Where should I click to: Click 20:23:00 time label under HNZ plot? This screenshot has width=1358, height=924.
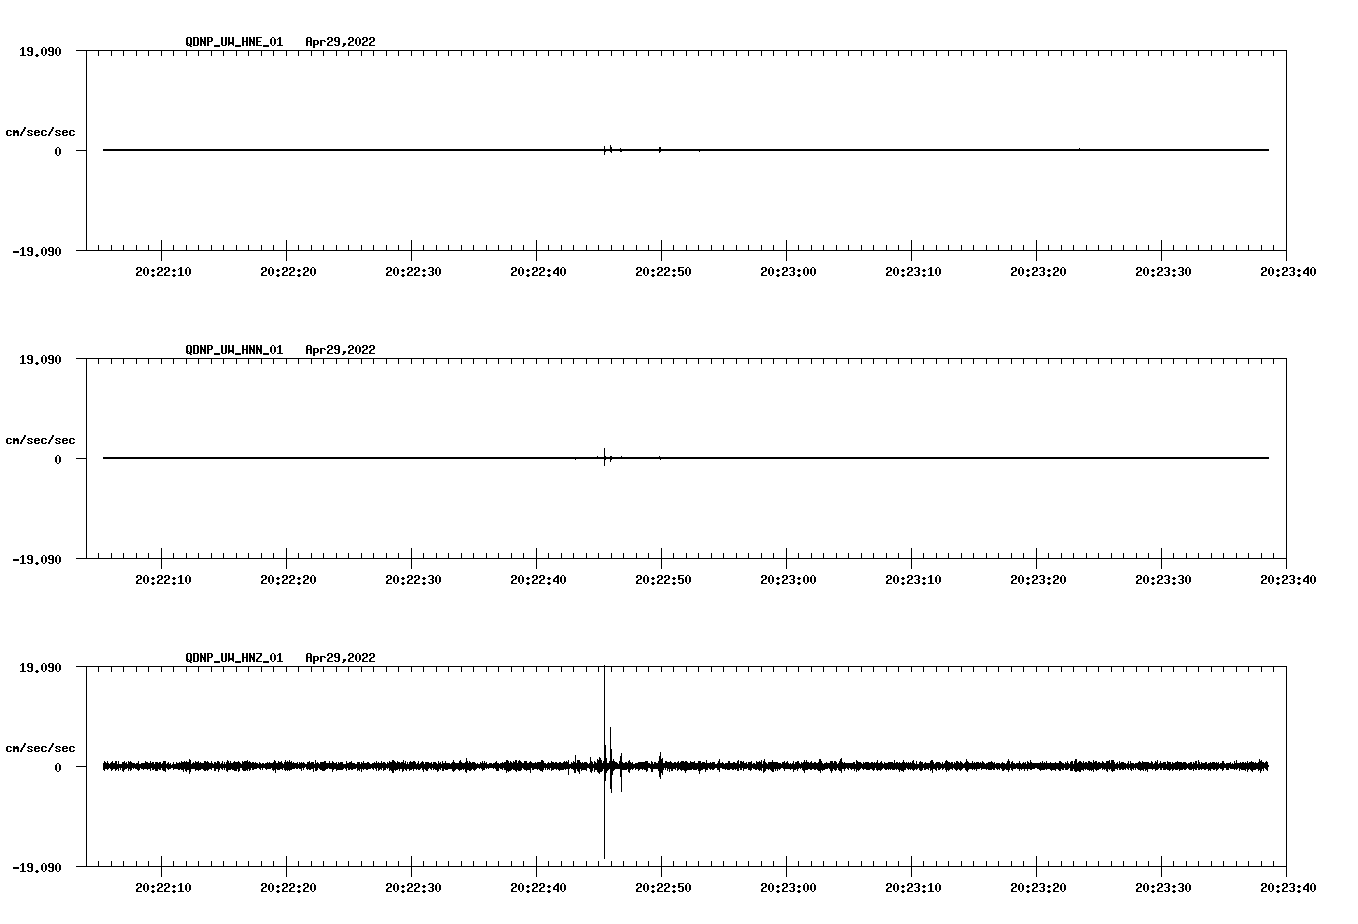tap(788, 887)
